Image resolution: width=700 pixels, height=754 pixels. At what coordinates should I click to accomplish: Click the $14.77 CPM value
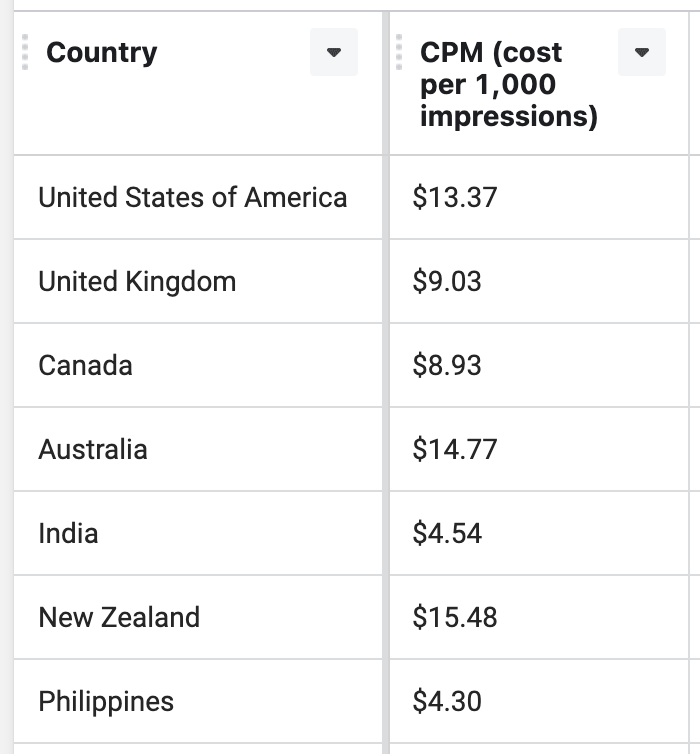[455, 449]
